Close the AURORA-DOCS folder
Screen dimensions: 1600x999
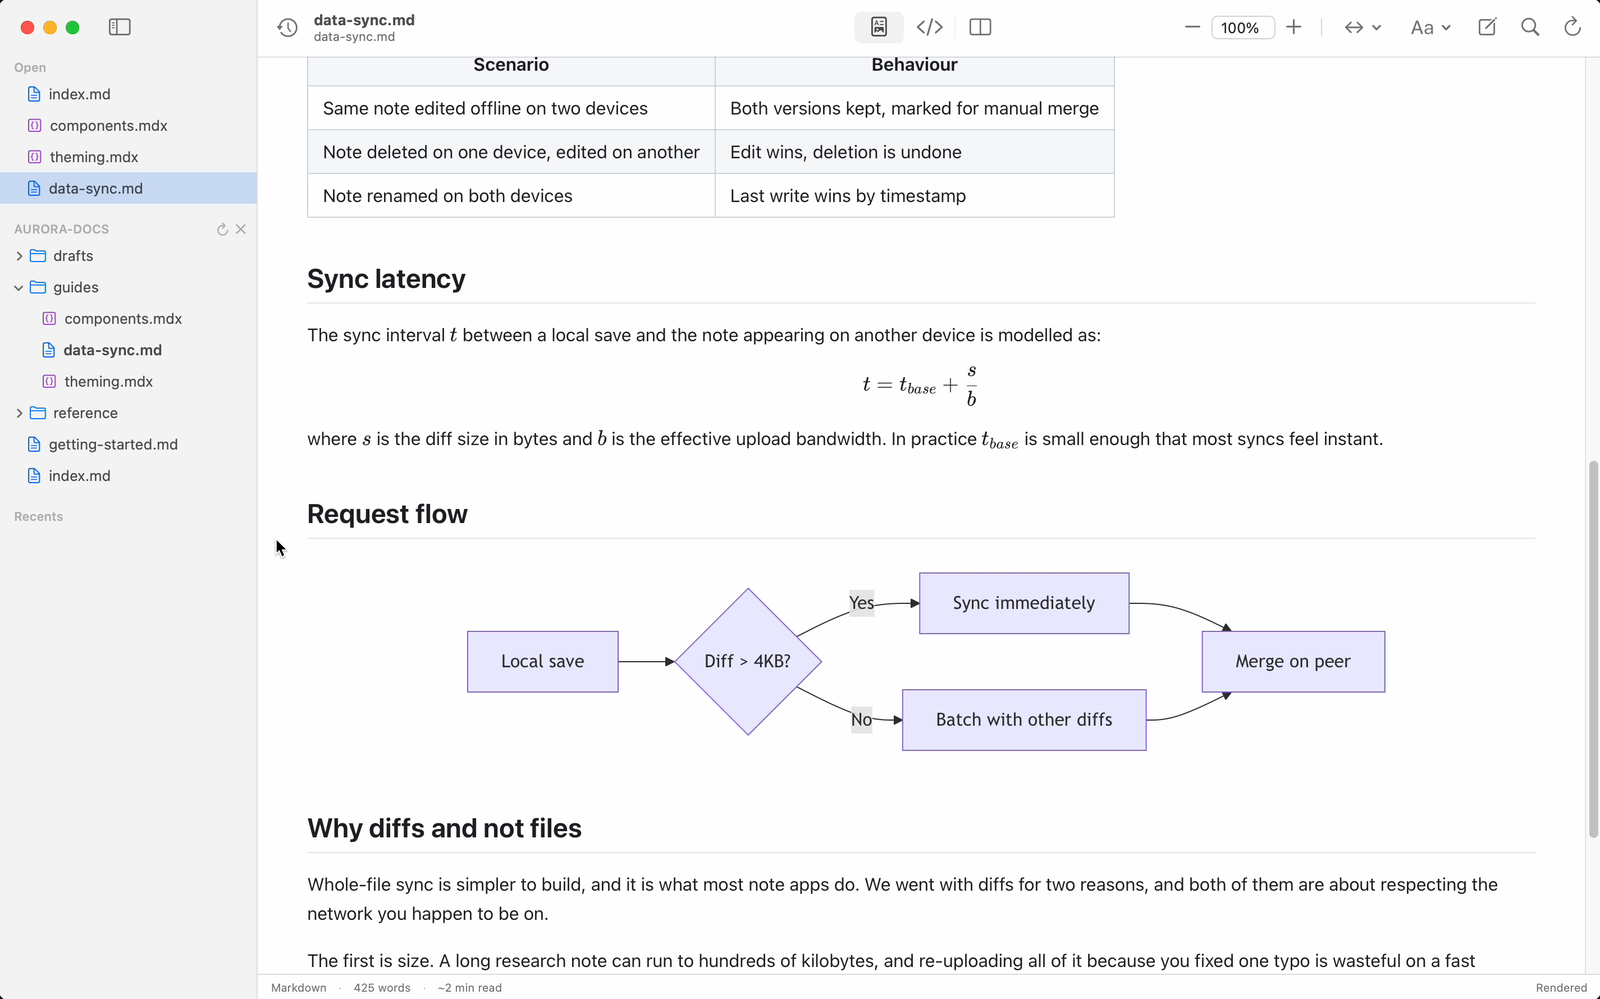(241, 229)
